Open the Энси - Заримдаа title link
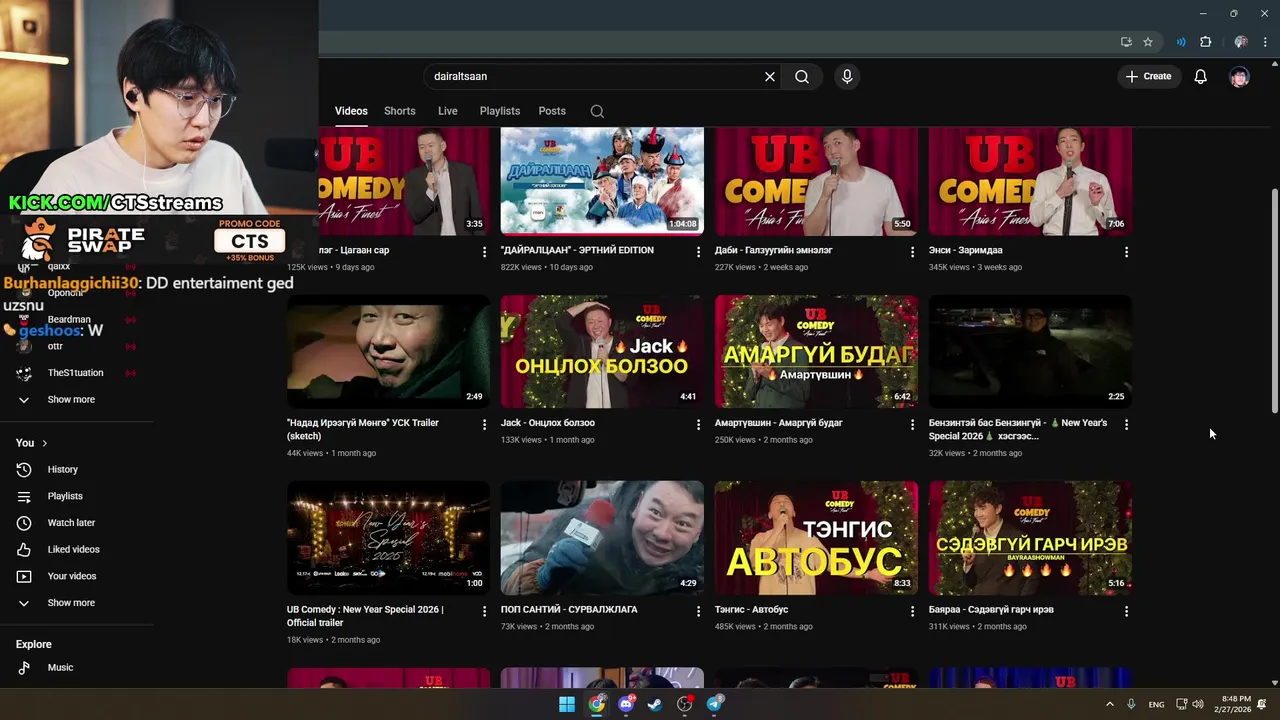1280x720 pixels. coord(965,250)
